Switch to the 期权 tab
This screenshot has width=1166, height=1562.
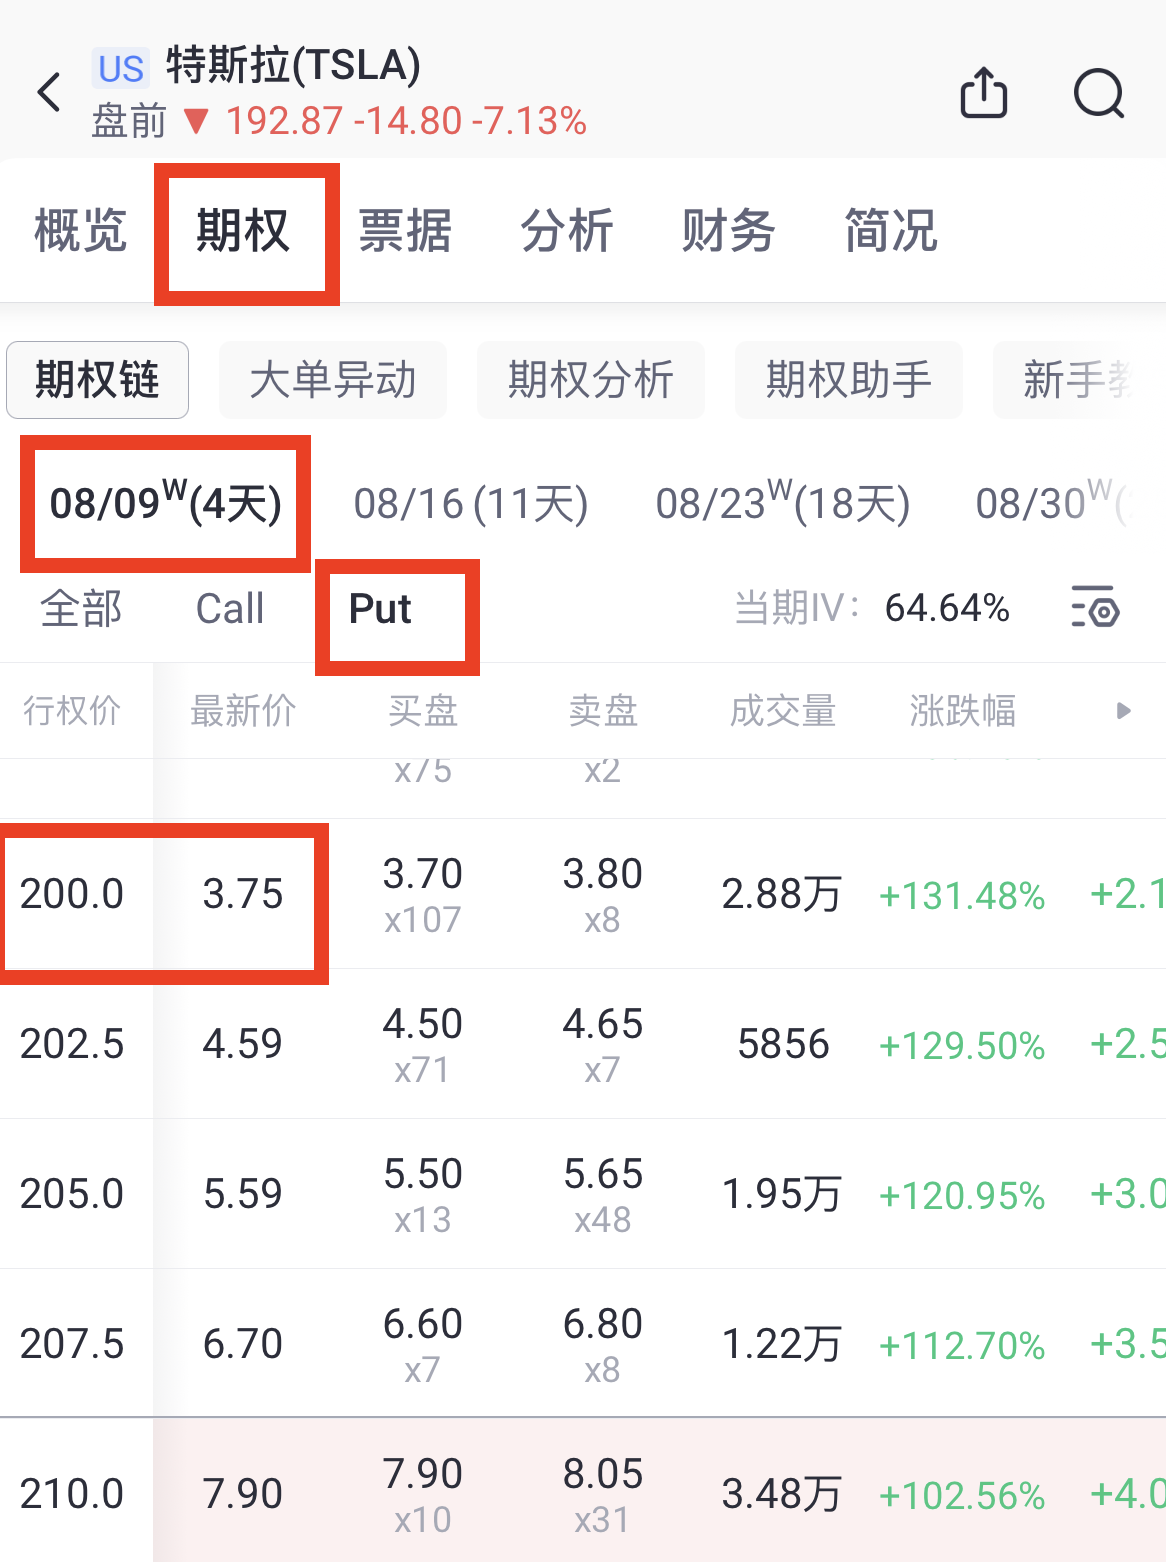coord(243,231)
